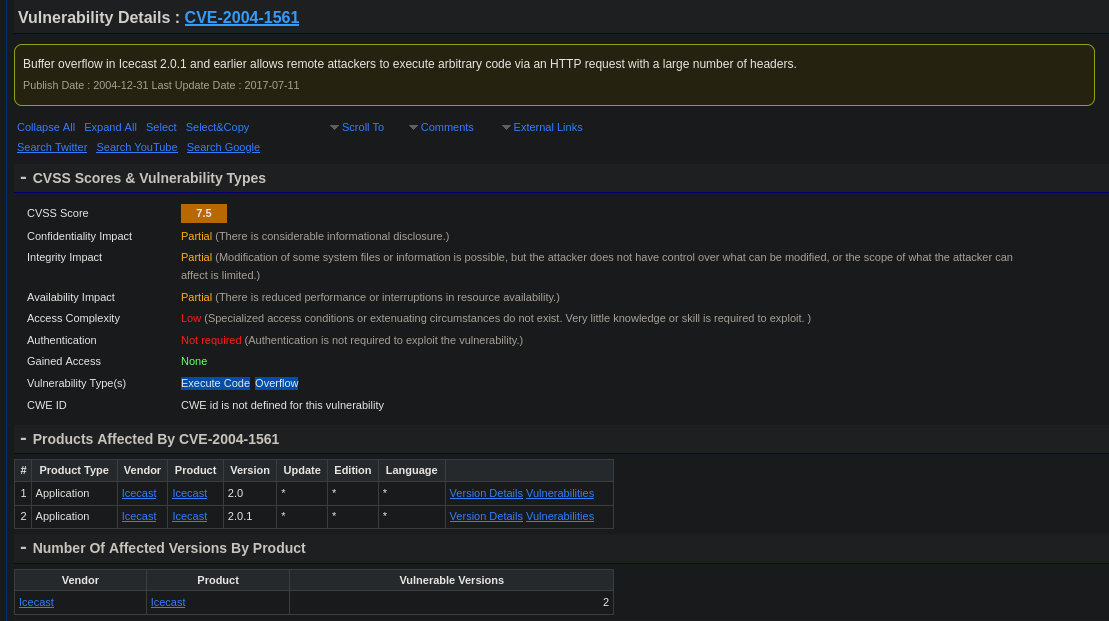Click the 'Edition' column header
The image size is (1109, 621).
tap(352, 470)
